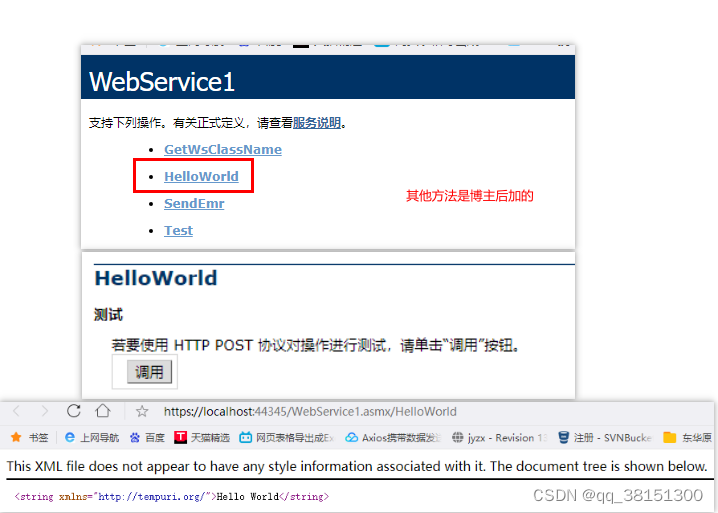The image size is (718, 513).
Task: Go back with the browser back arrow
Action: point(17,411)
